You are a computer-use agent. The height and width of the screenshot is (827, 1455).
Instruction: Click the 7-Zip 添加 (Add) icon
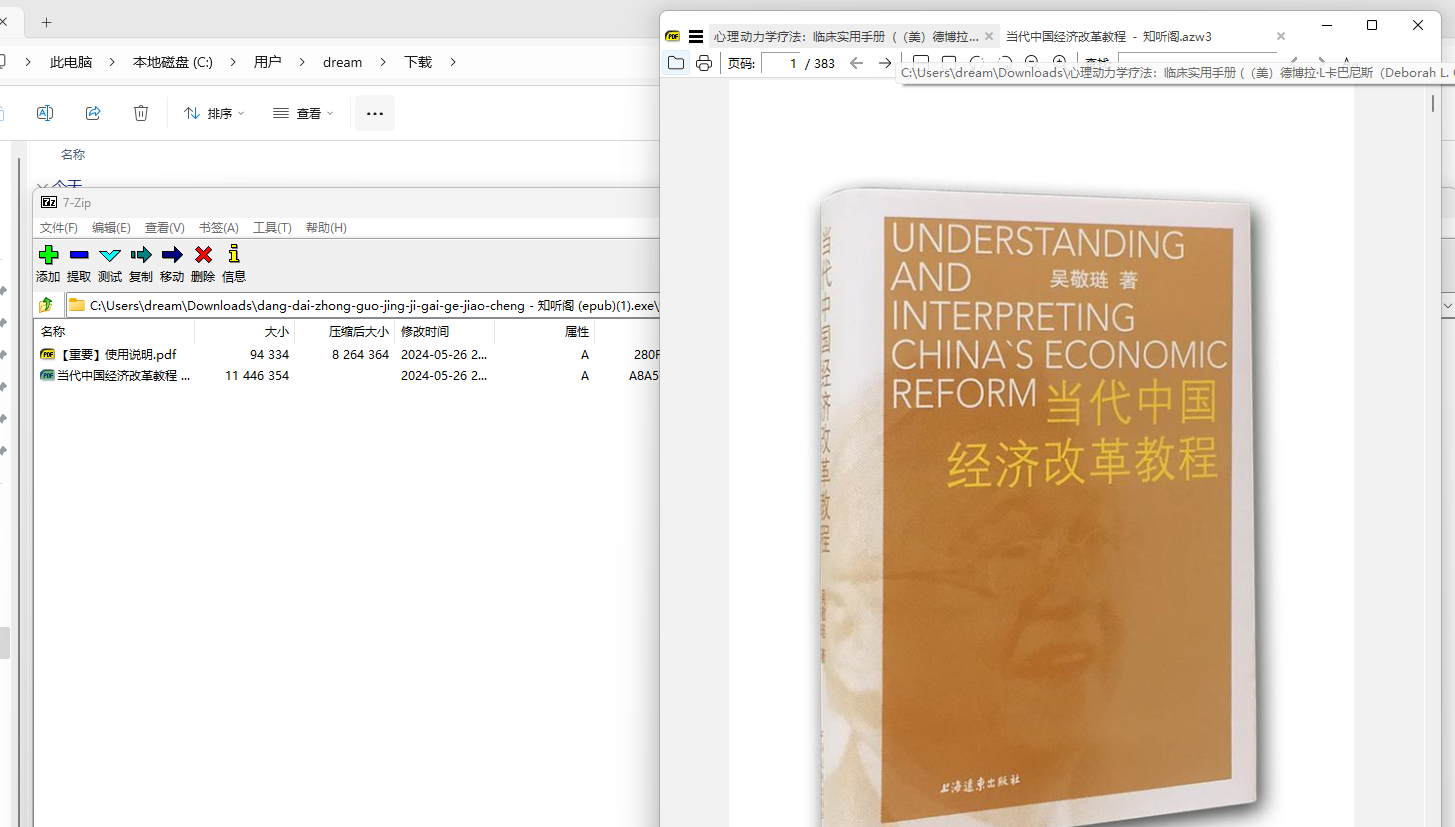pyautogui.click(x=48, y=254)
